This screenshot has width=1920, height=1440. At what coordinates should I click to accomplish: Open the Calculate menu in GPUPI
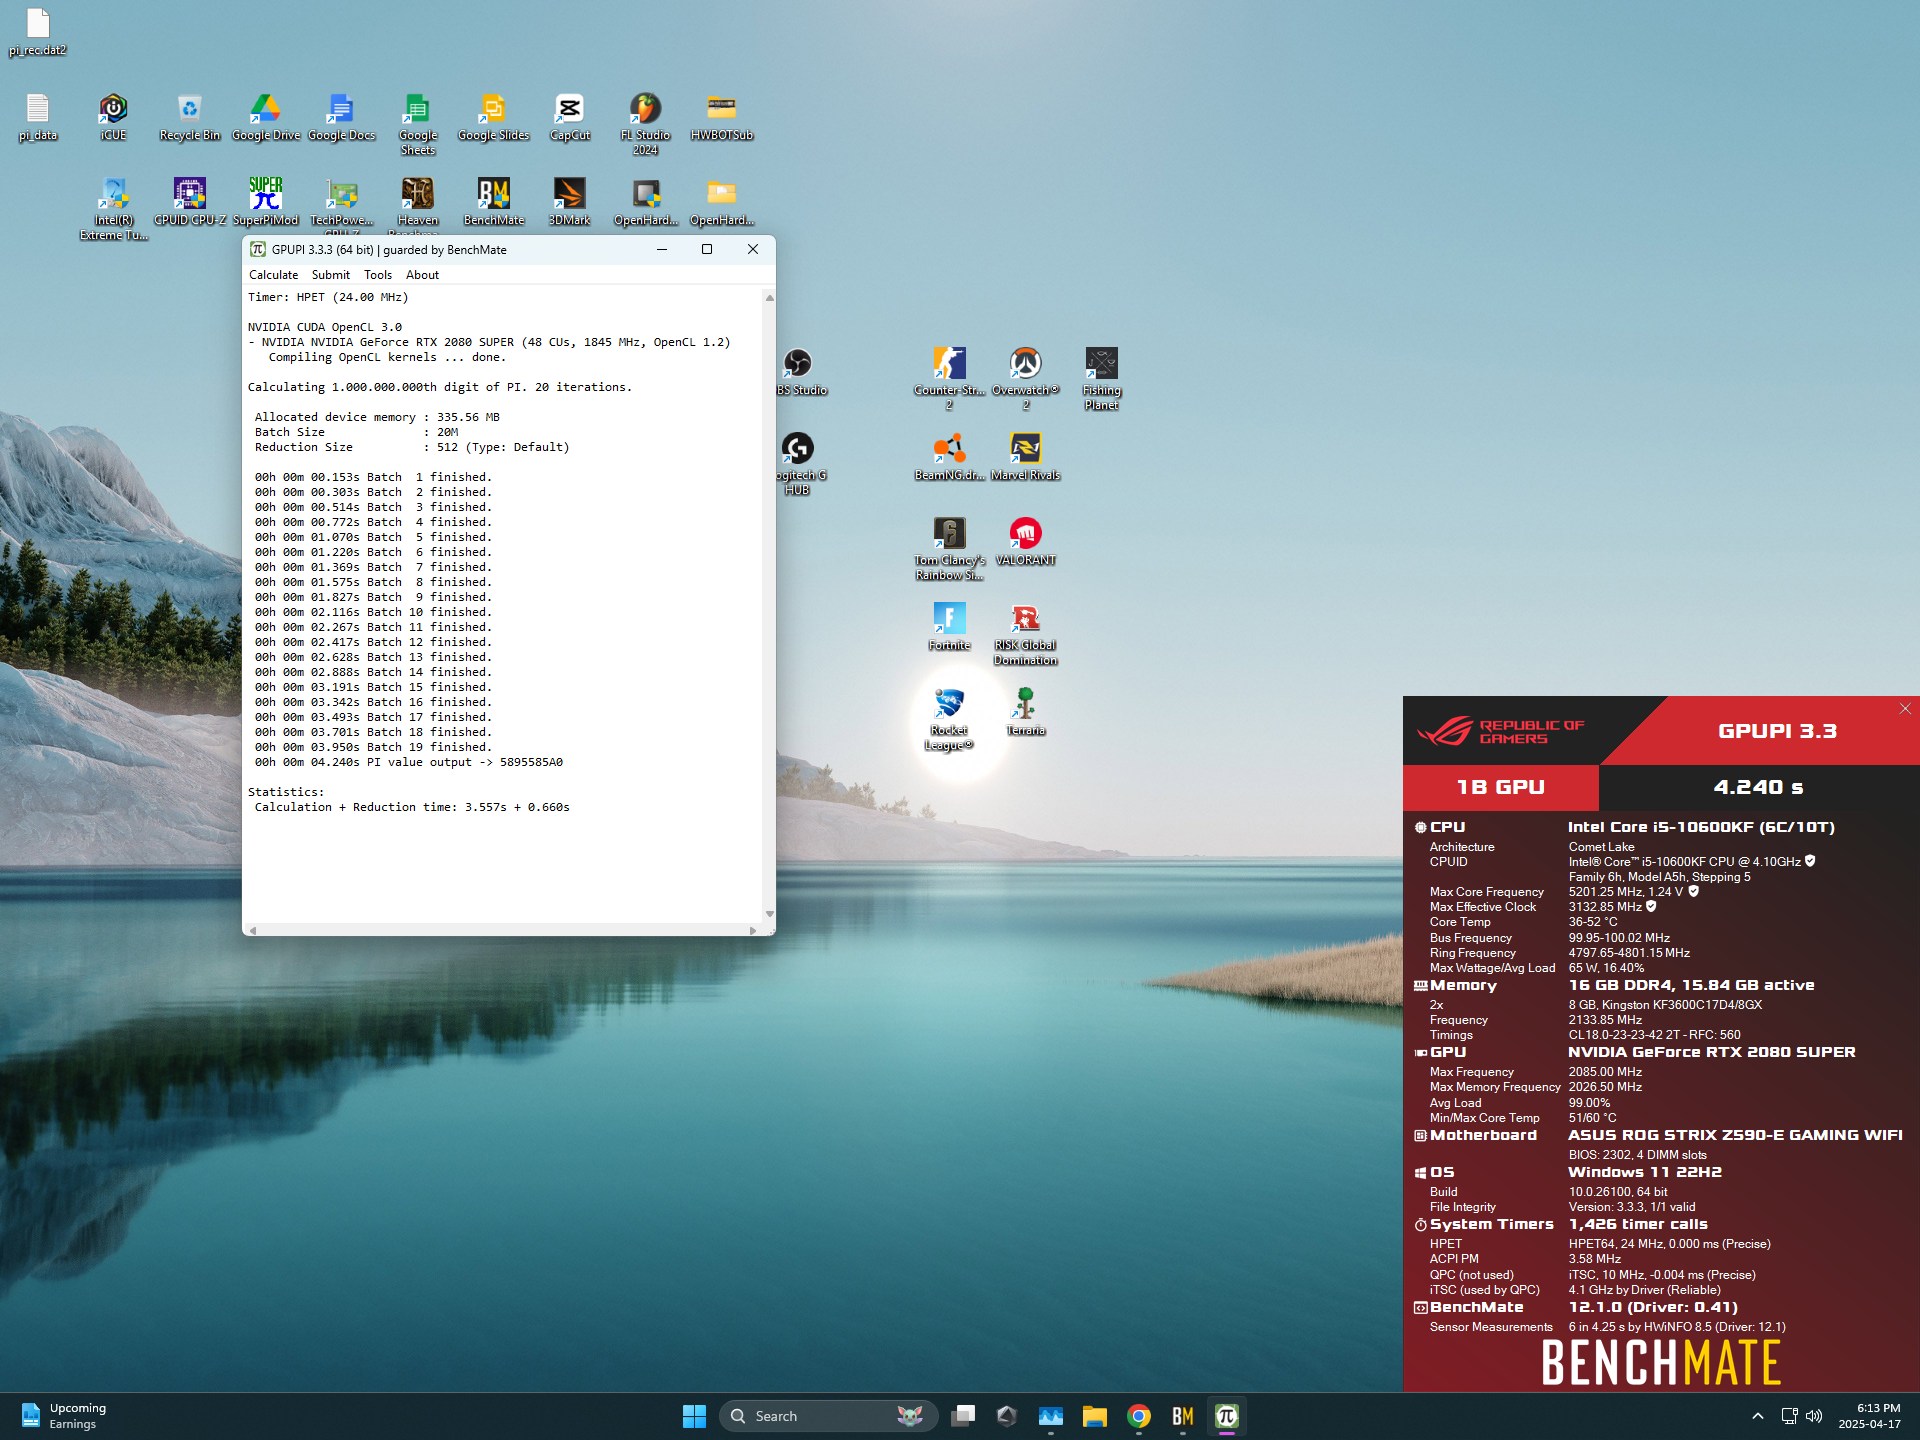tap(273, 275)
